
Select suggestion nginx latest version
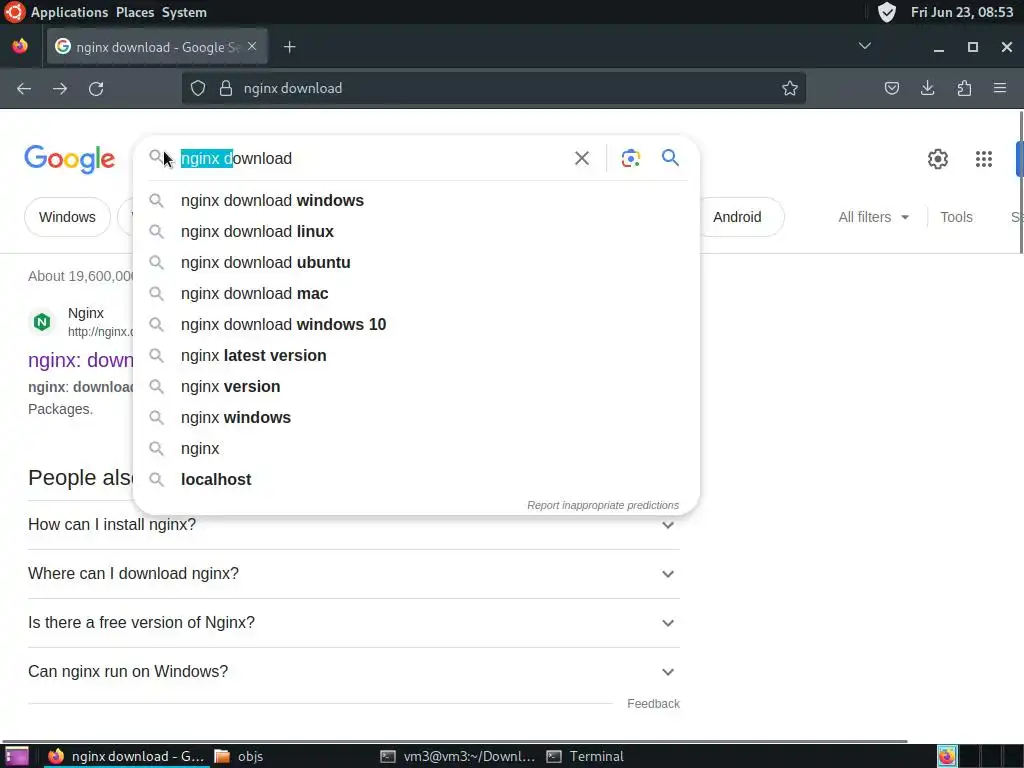(x=416, y=355)
